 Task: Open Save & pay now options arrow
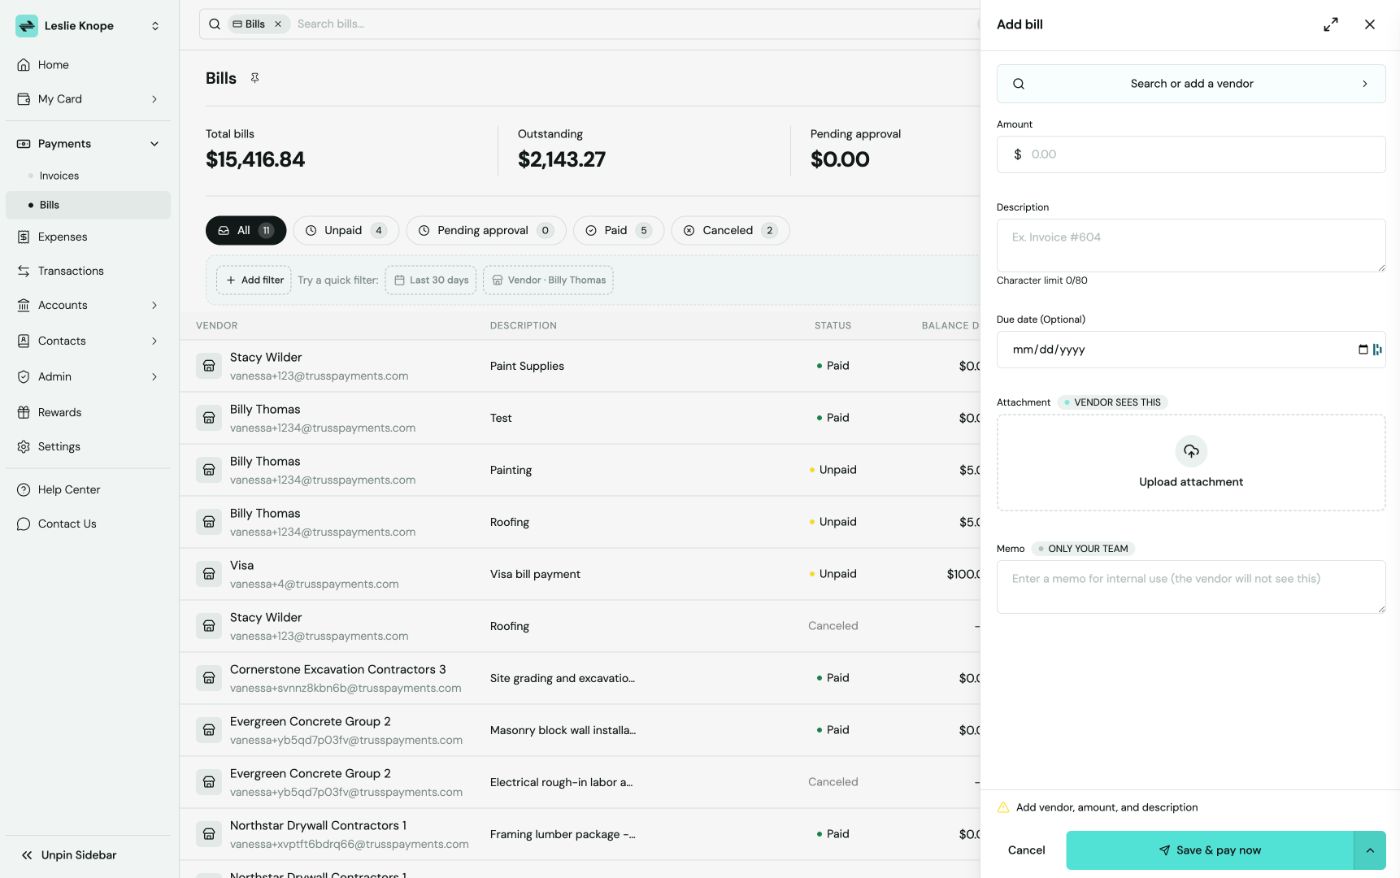click(1370, 850)
